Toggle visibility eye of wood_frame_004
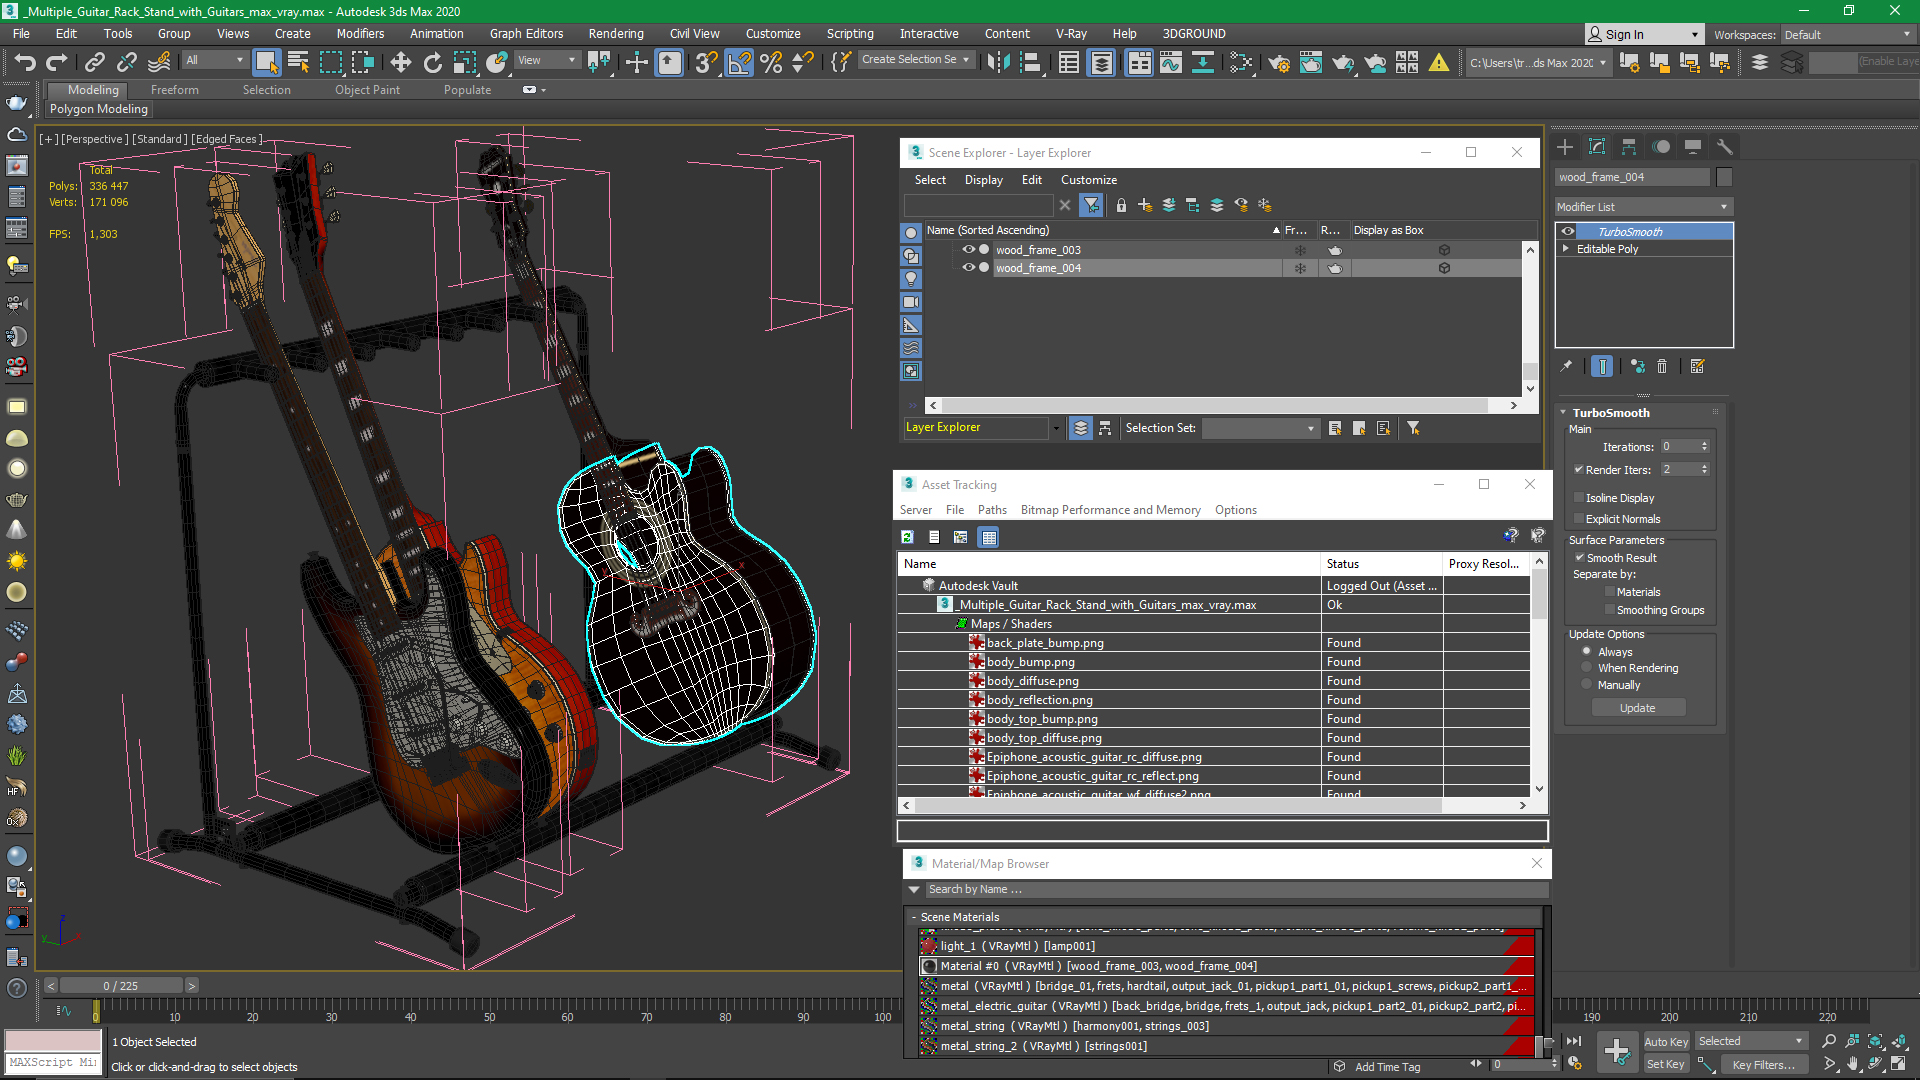This screenshot has height=1080, width=1920. pyautogui.click(x=968, y=268)
